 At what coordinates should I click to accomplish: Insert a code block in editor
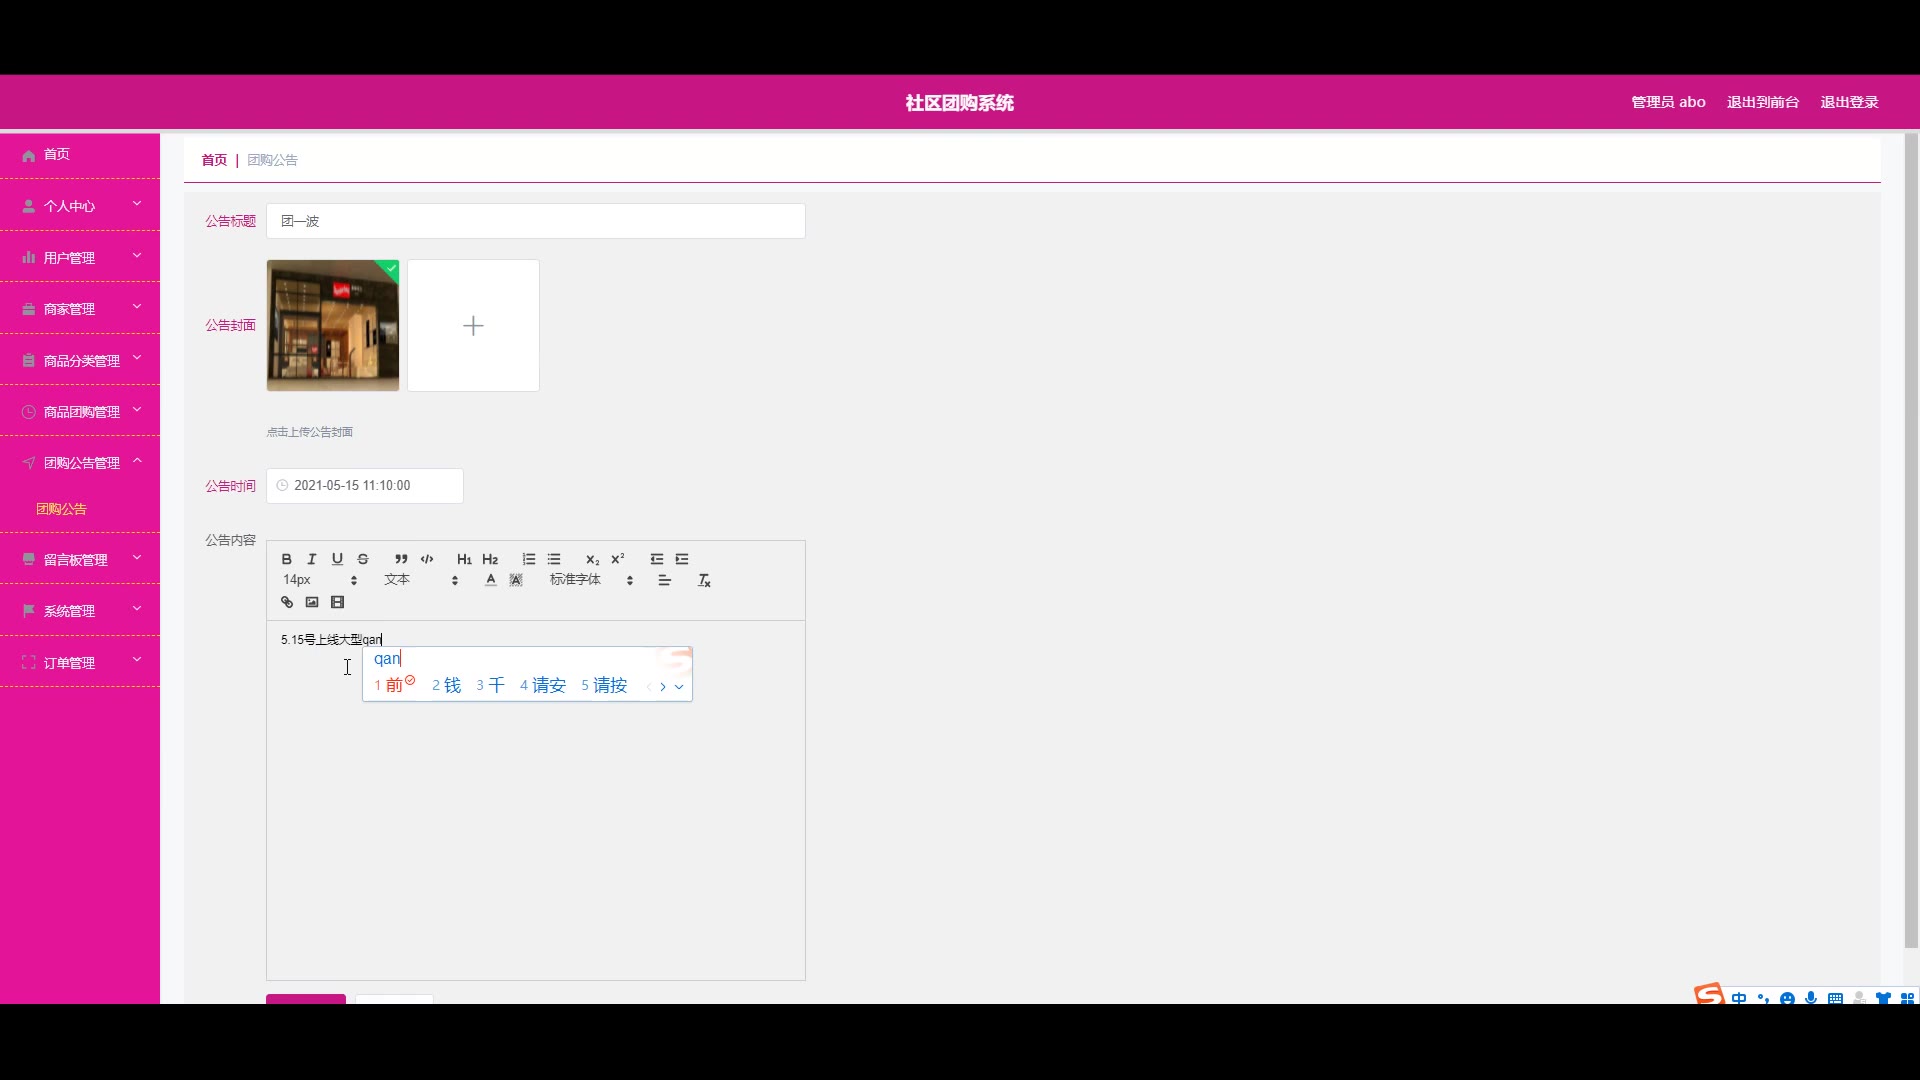[x=427, y=559]
